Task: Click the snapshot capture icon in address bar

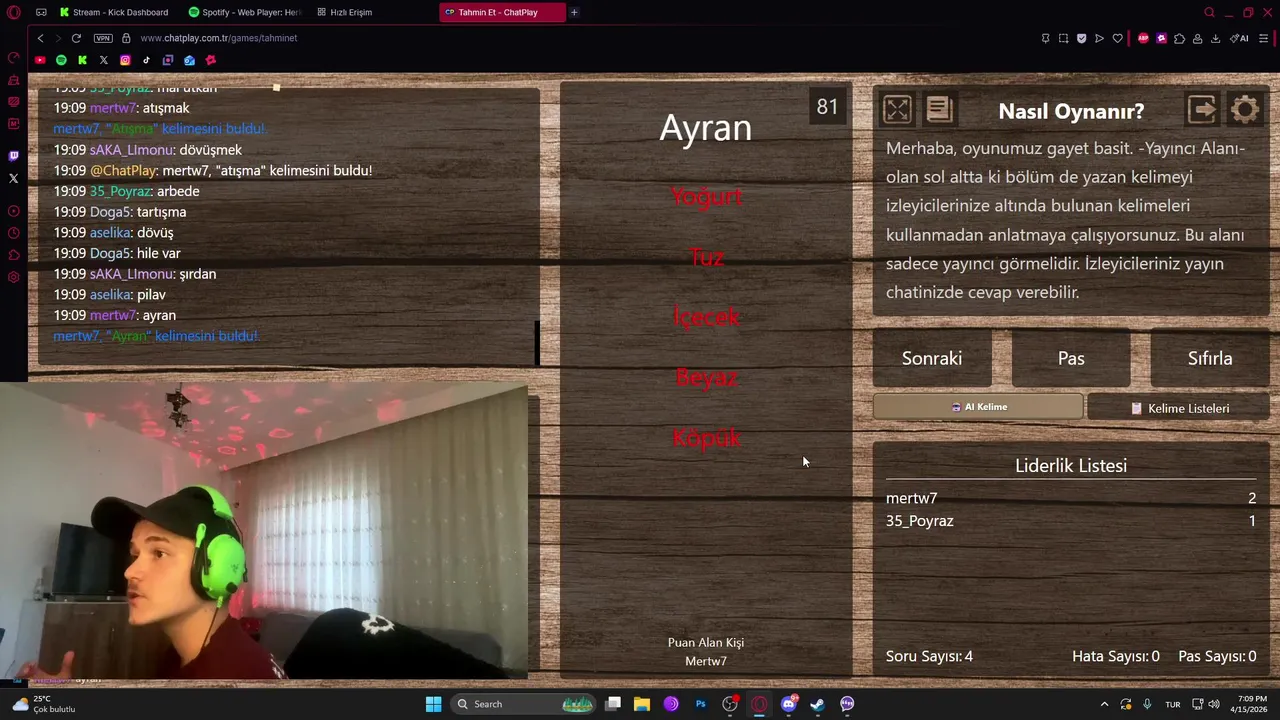Action: (1063, 38)
